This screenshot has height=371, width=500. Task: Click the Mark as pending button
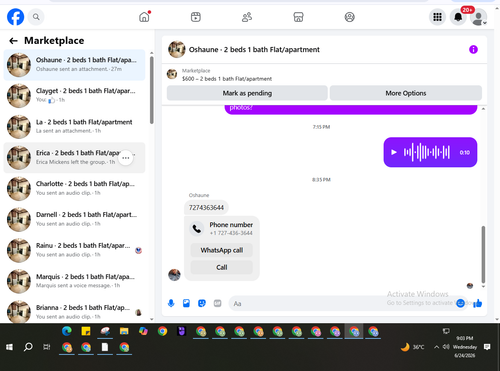[x=247, y=93]
